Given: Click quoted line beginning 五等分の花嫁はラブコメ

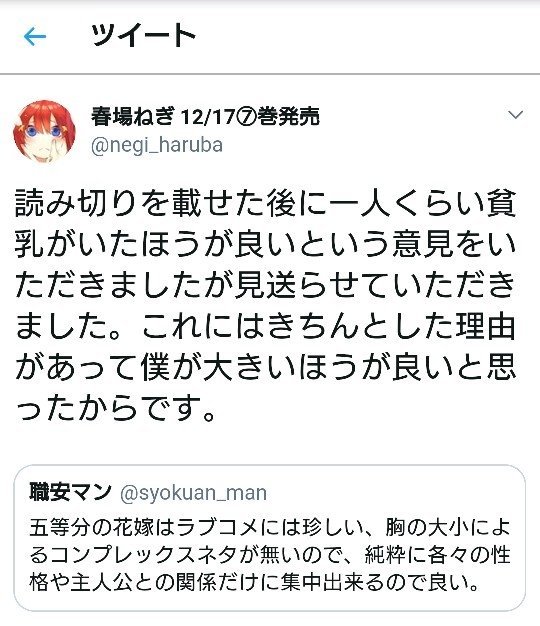Looking at the screenshot, I should point(270,528).
